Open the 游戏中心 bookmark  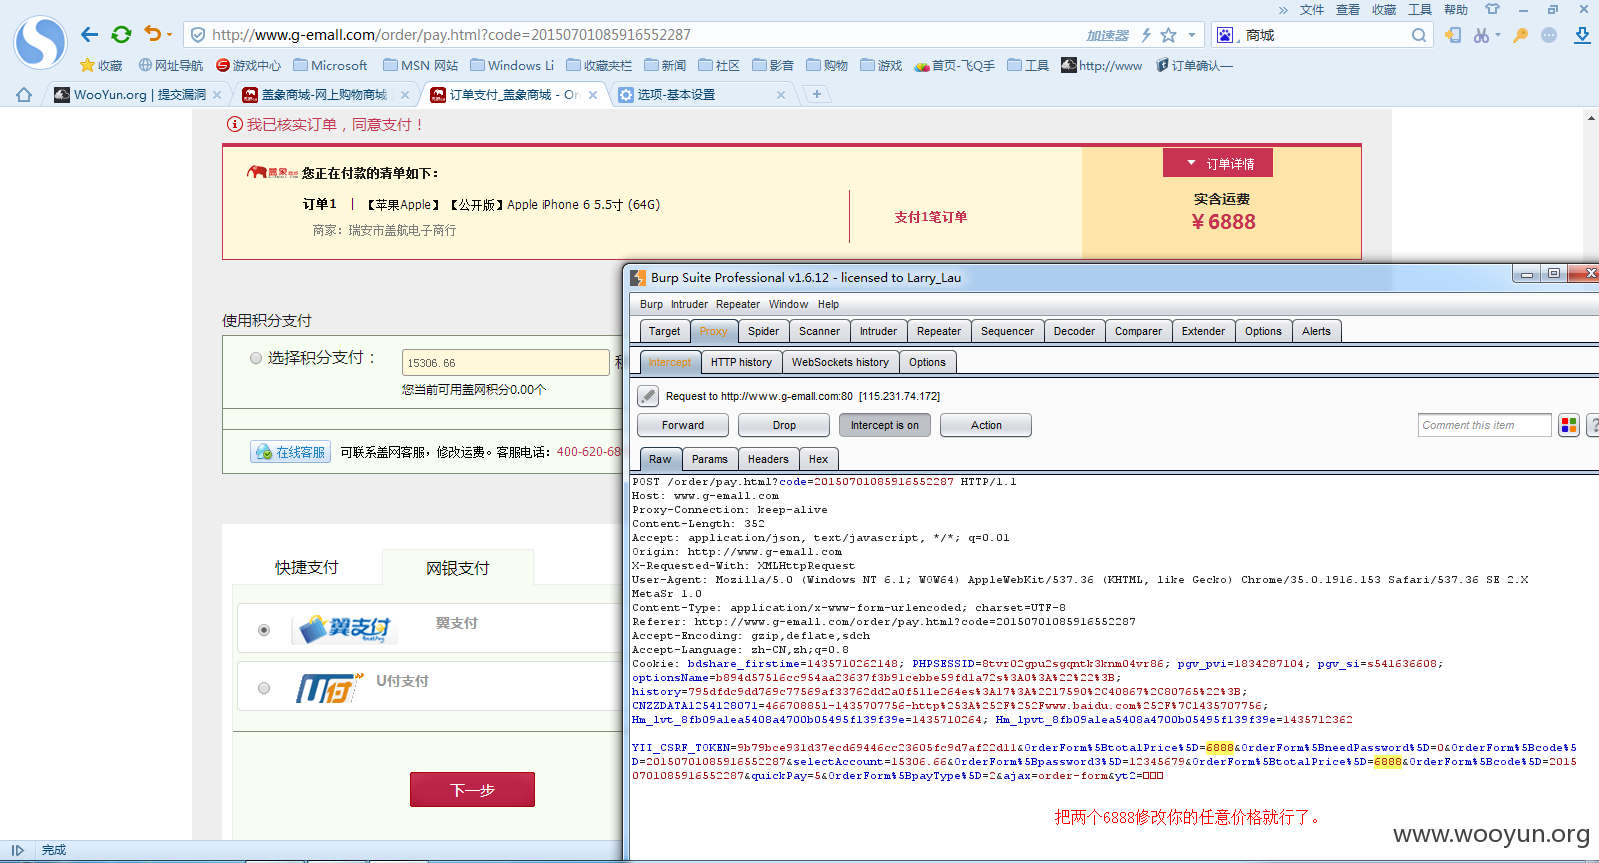(248, 65)
